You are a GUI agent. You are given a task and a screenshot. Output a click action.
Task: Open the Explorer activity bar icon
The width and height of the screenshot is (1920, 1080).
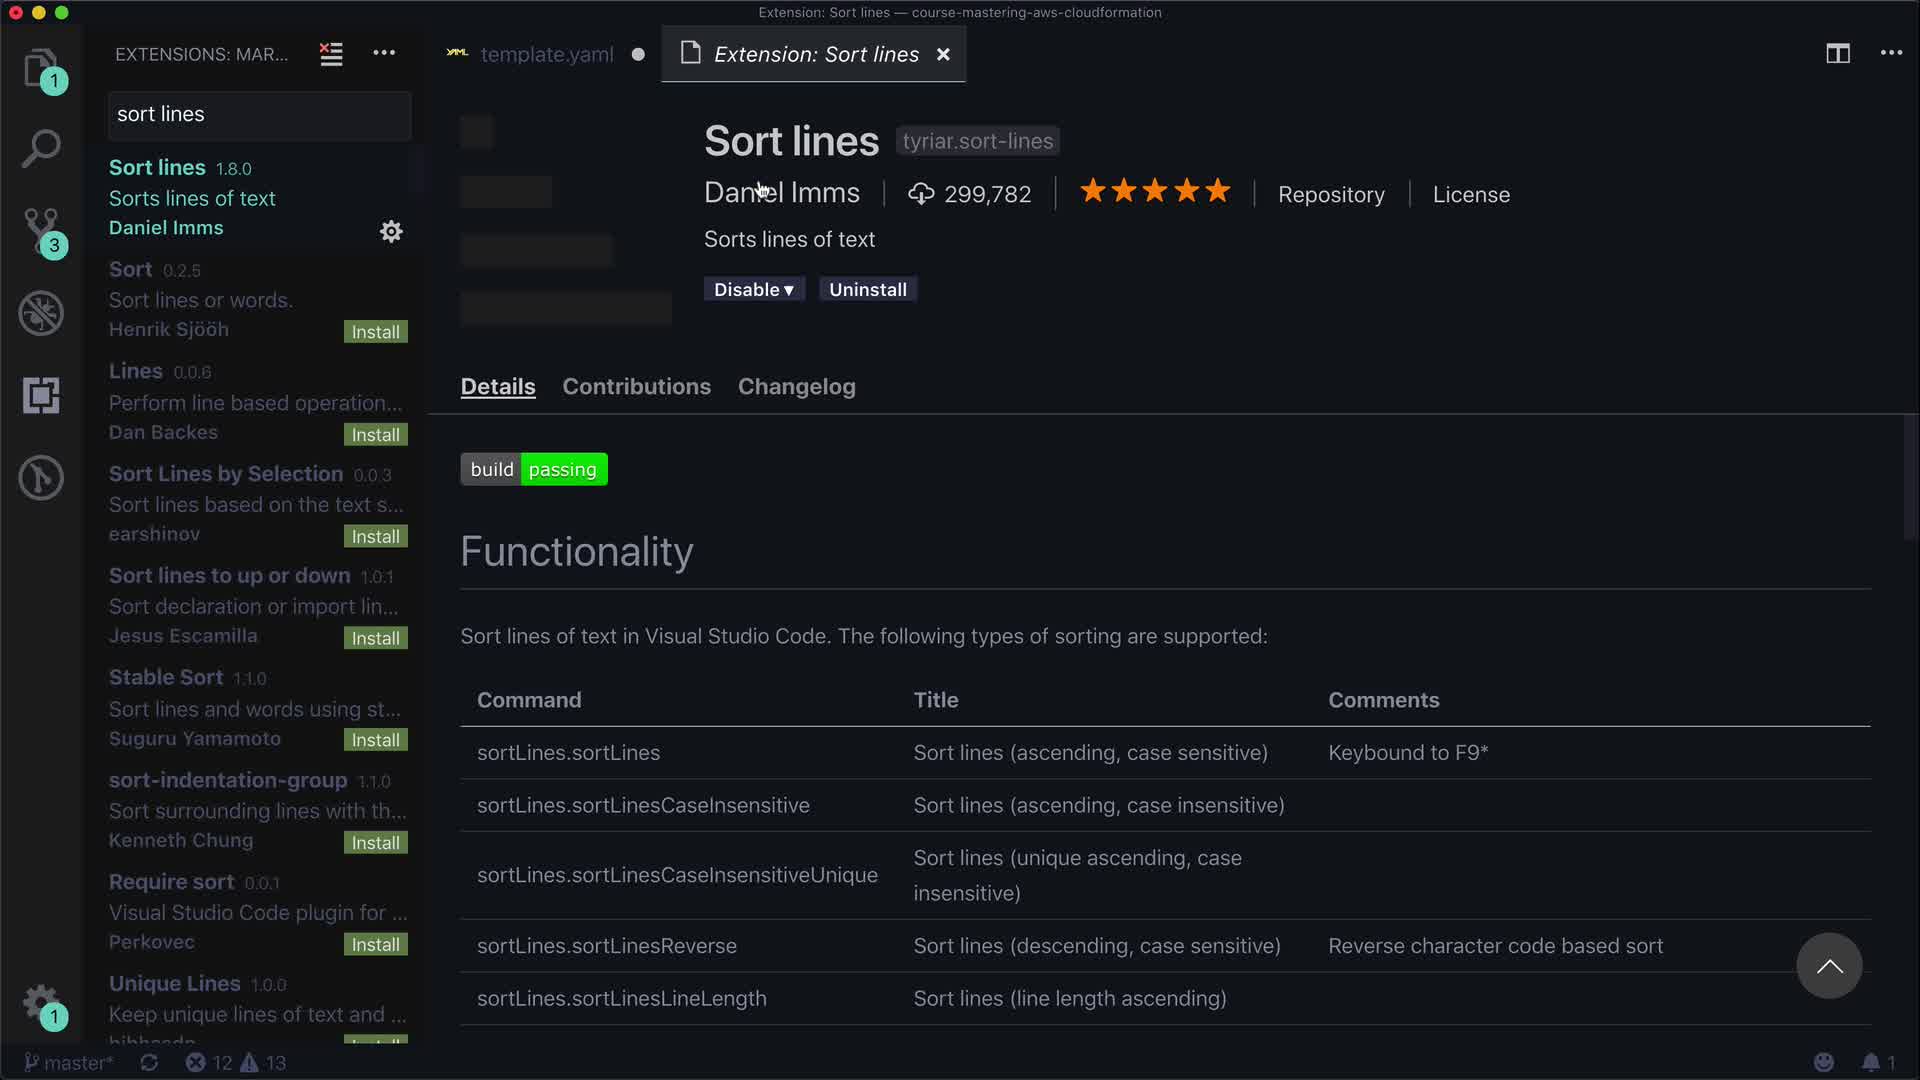click(41, 68)
